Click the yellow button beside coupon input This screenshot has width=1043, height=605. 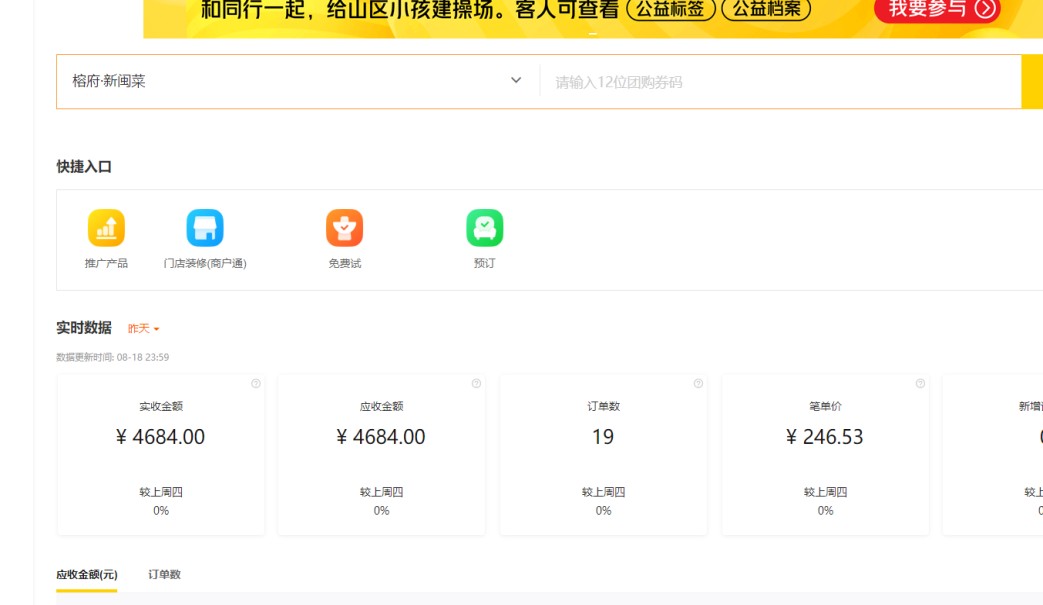(1032, 82)
